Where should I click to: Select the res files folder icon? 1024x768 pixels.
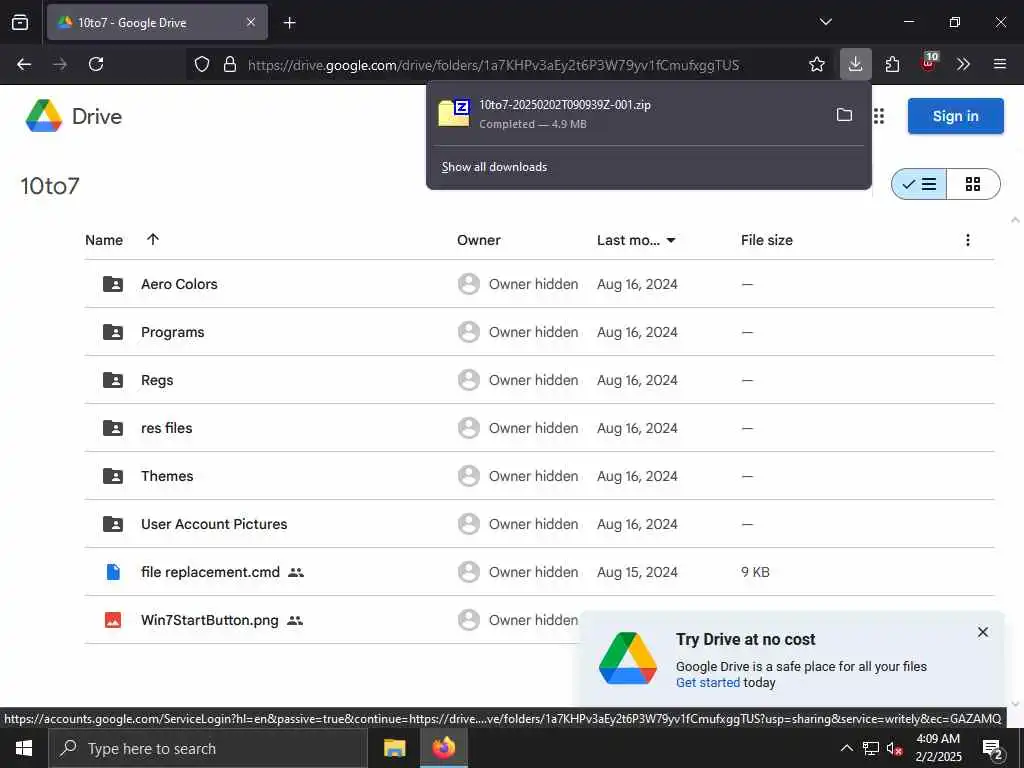tap(113, 428)
